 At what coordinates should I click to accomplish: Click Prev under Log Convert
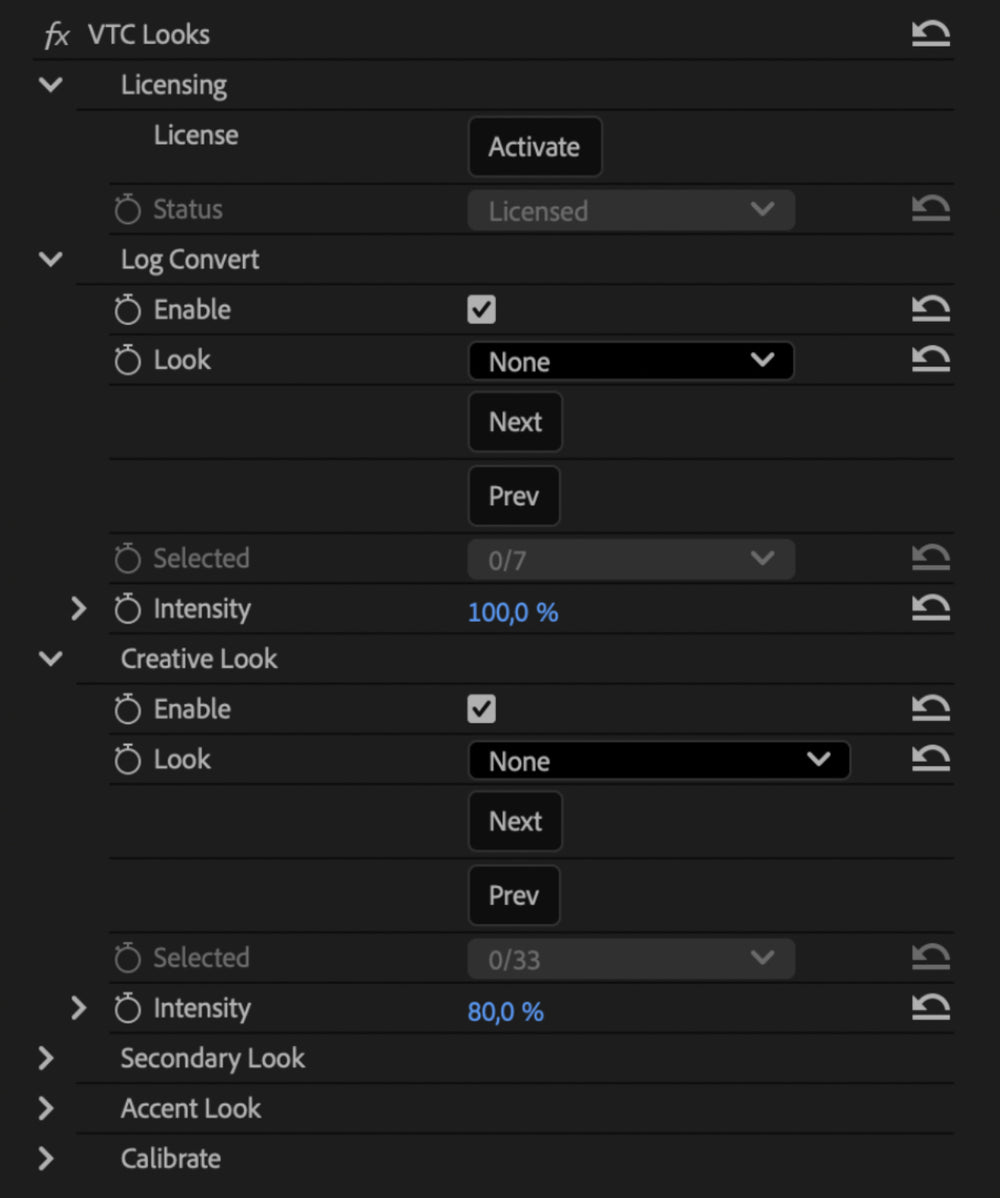pyautogui.click(x=513, y=496)
